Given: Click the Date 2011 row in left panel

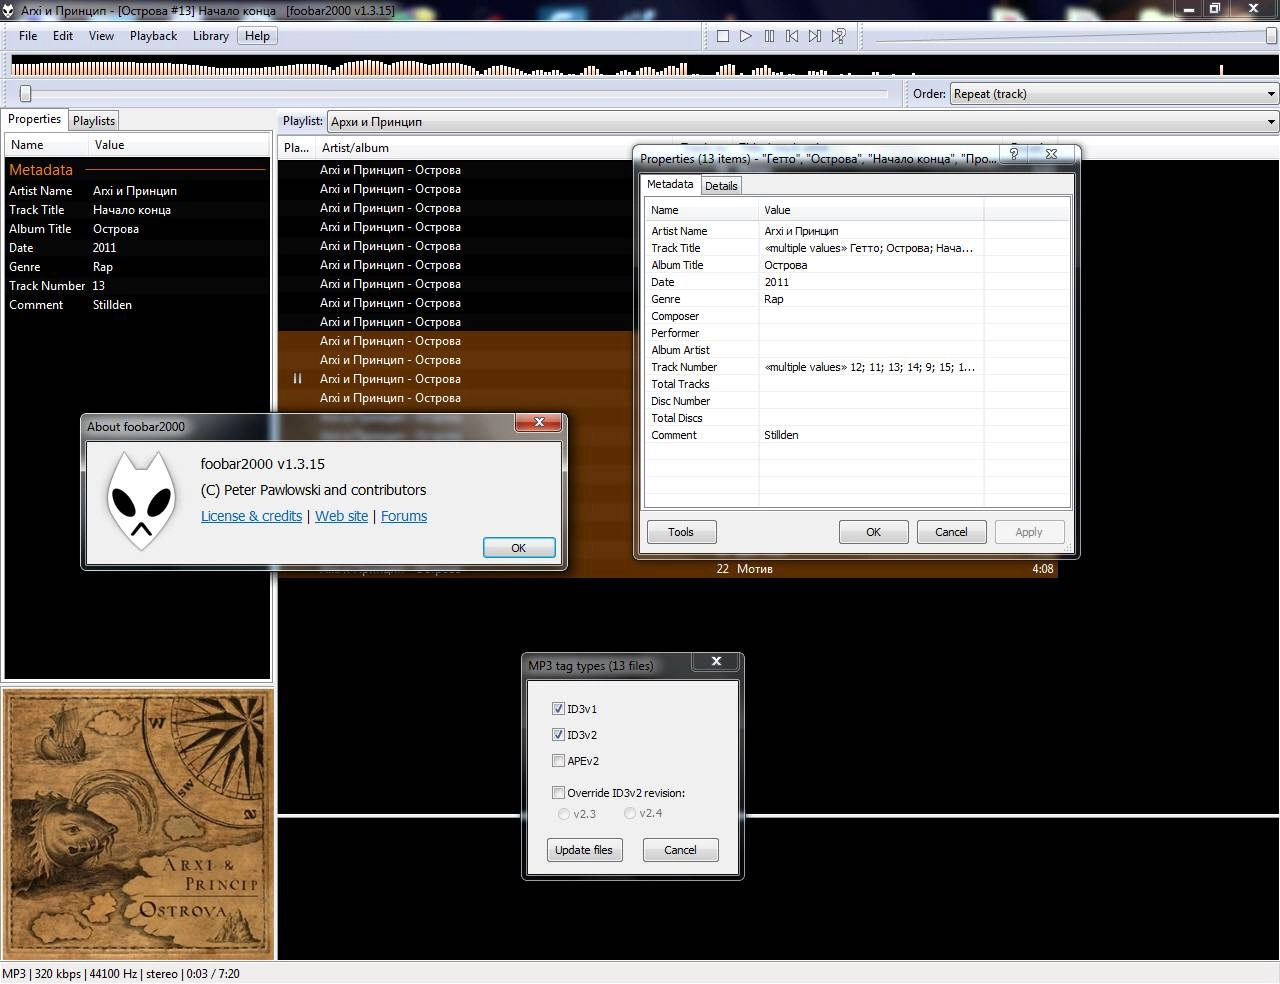Looking at the screenshot, I should [x=137, y=248].
